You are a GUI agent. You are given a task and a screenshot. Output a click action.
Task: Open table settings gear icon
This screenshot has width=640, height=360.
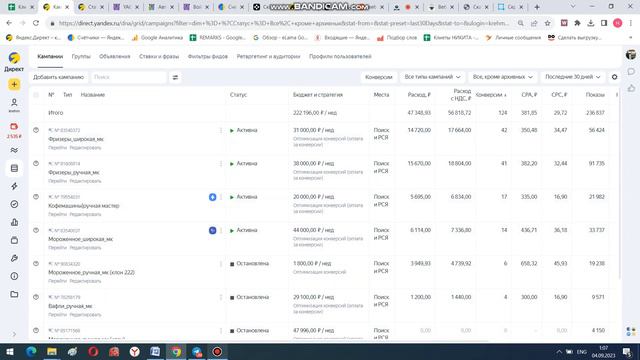pyautogui.click(x=614, y=77)
